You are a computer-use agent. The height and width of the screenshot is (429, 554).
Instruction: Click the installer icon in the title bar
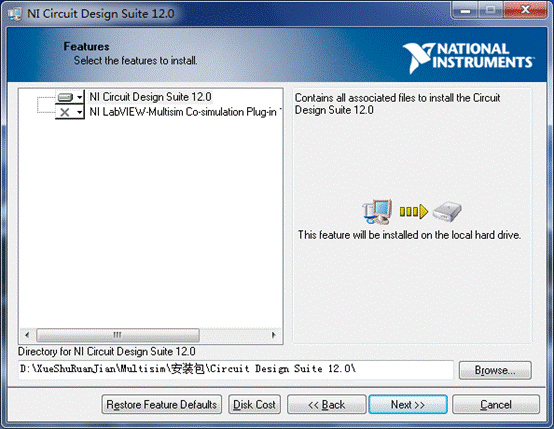pyautogui.click(x=15, y=14)
